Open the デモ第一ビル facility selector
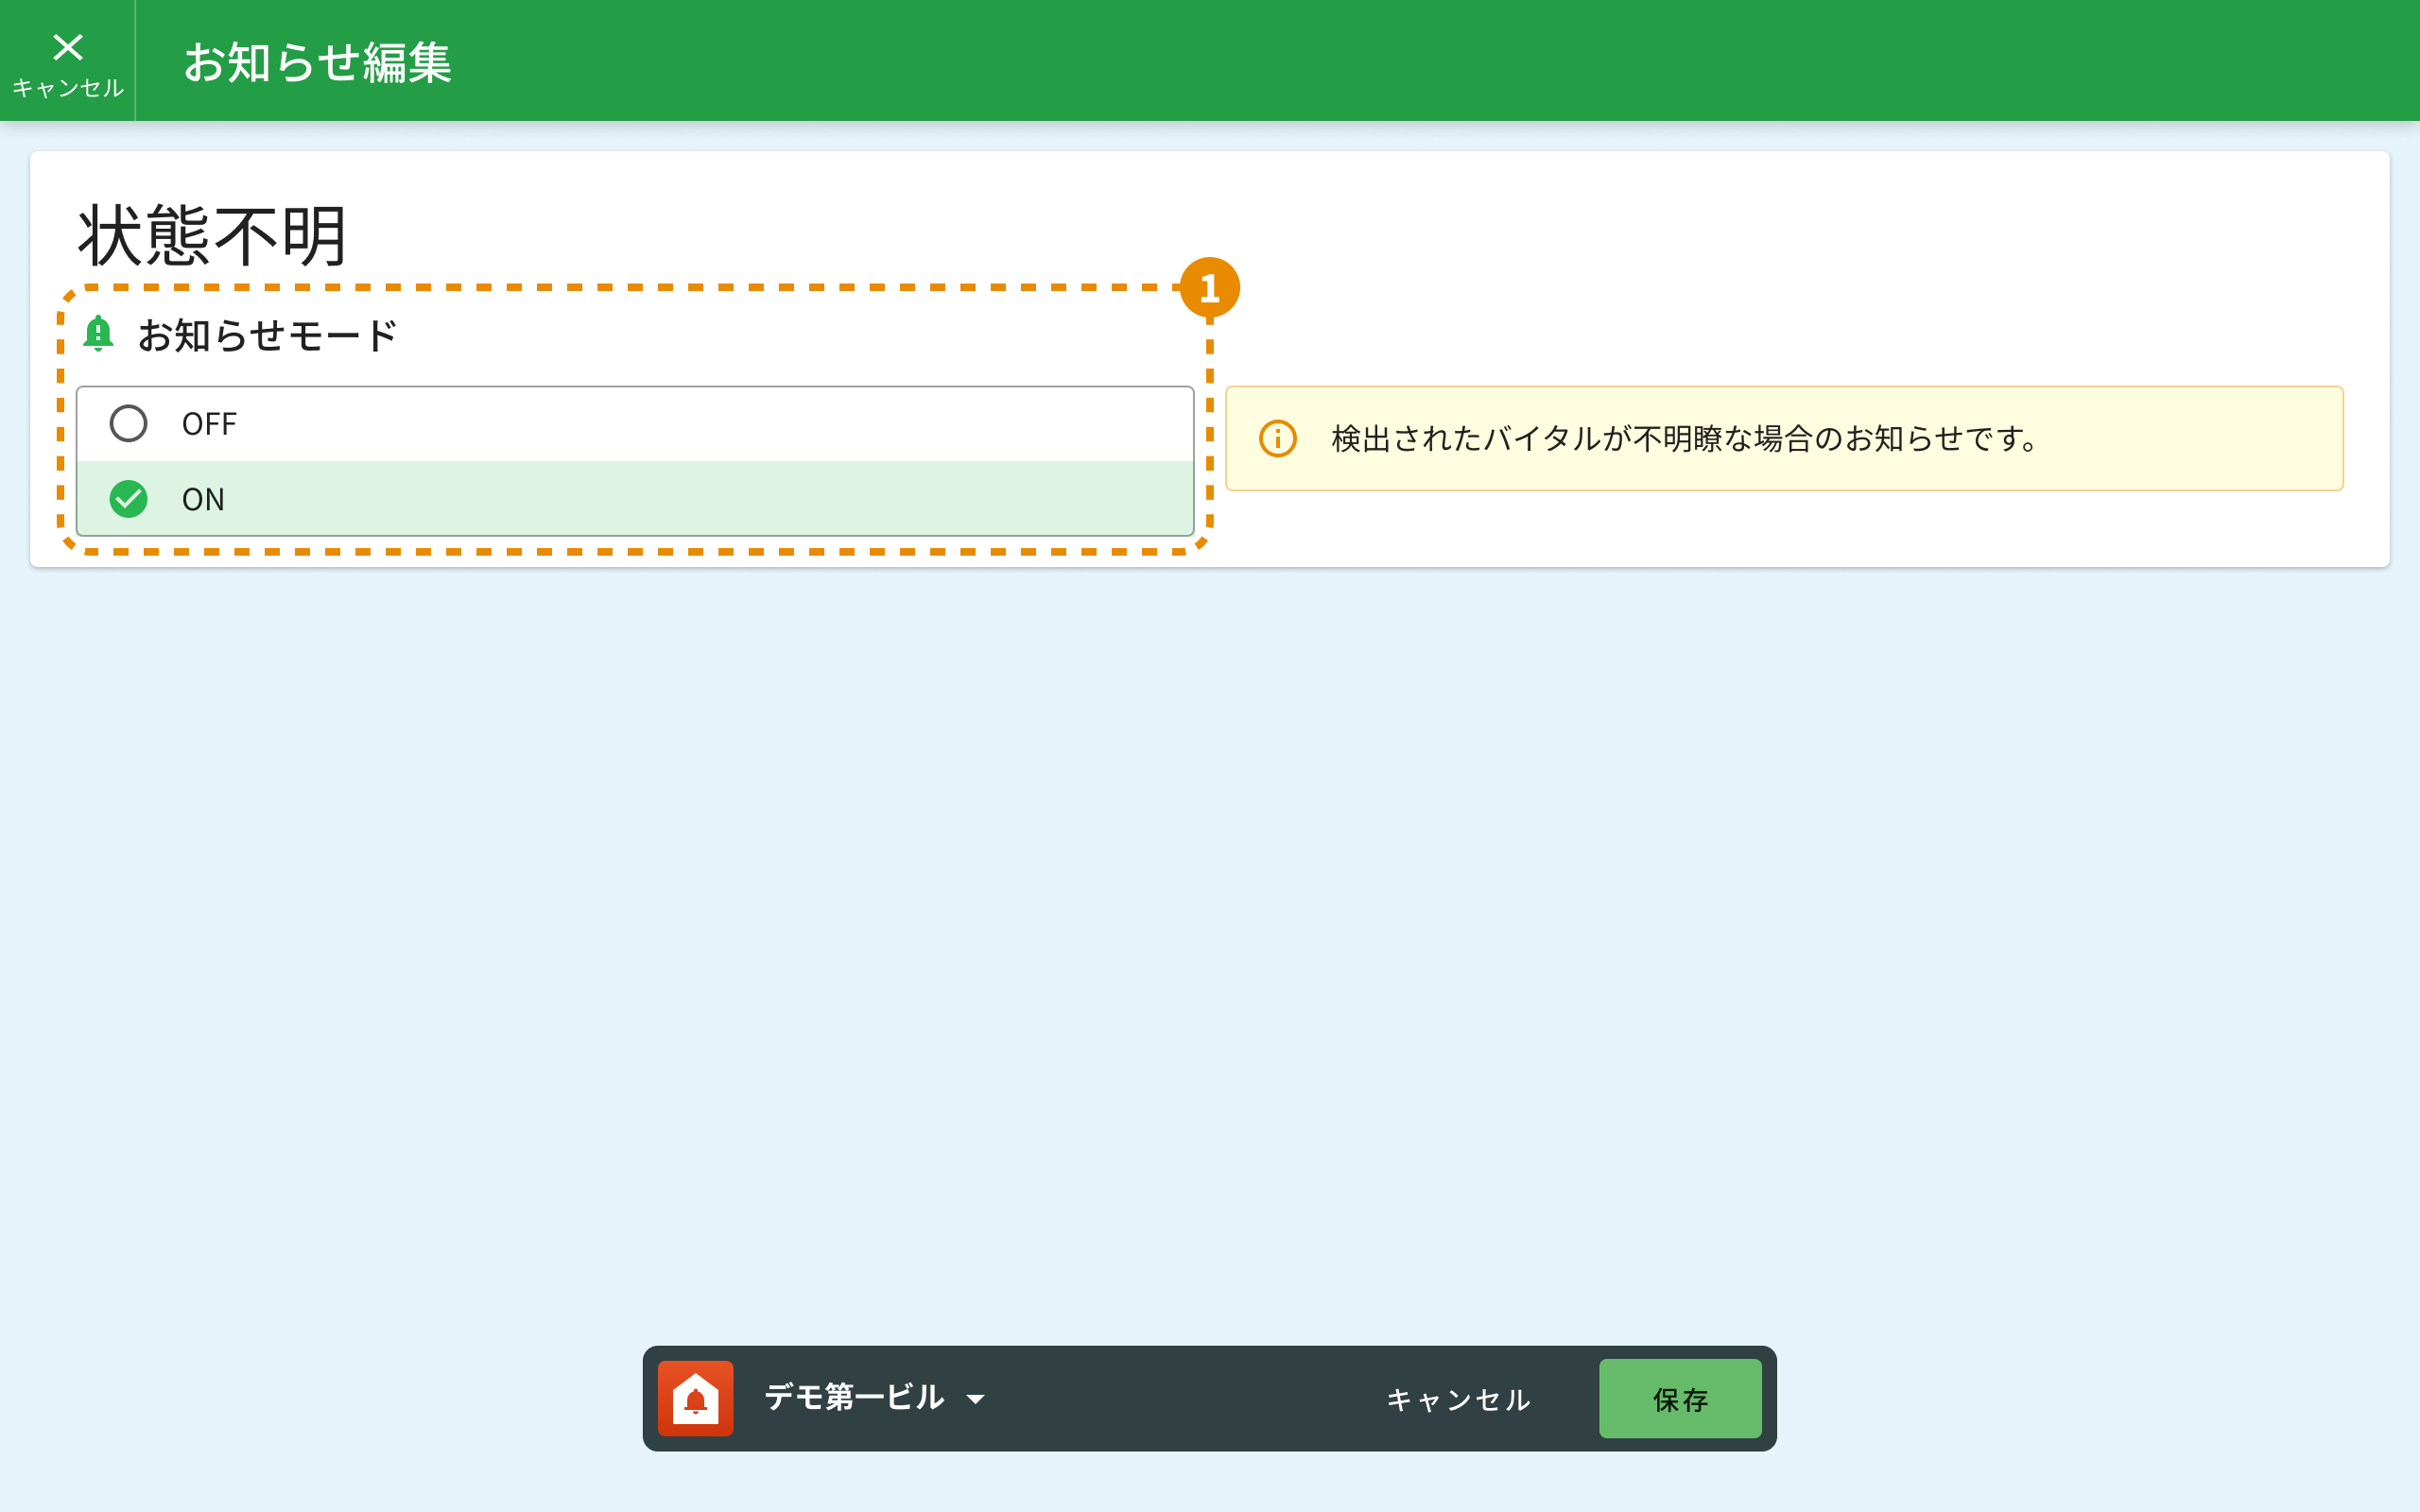The height and width of the screenshot is (1512, 2420). click(x=853, y=1397)
